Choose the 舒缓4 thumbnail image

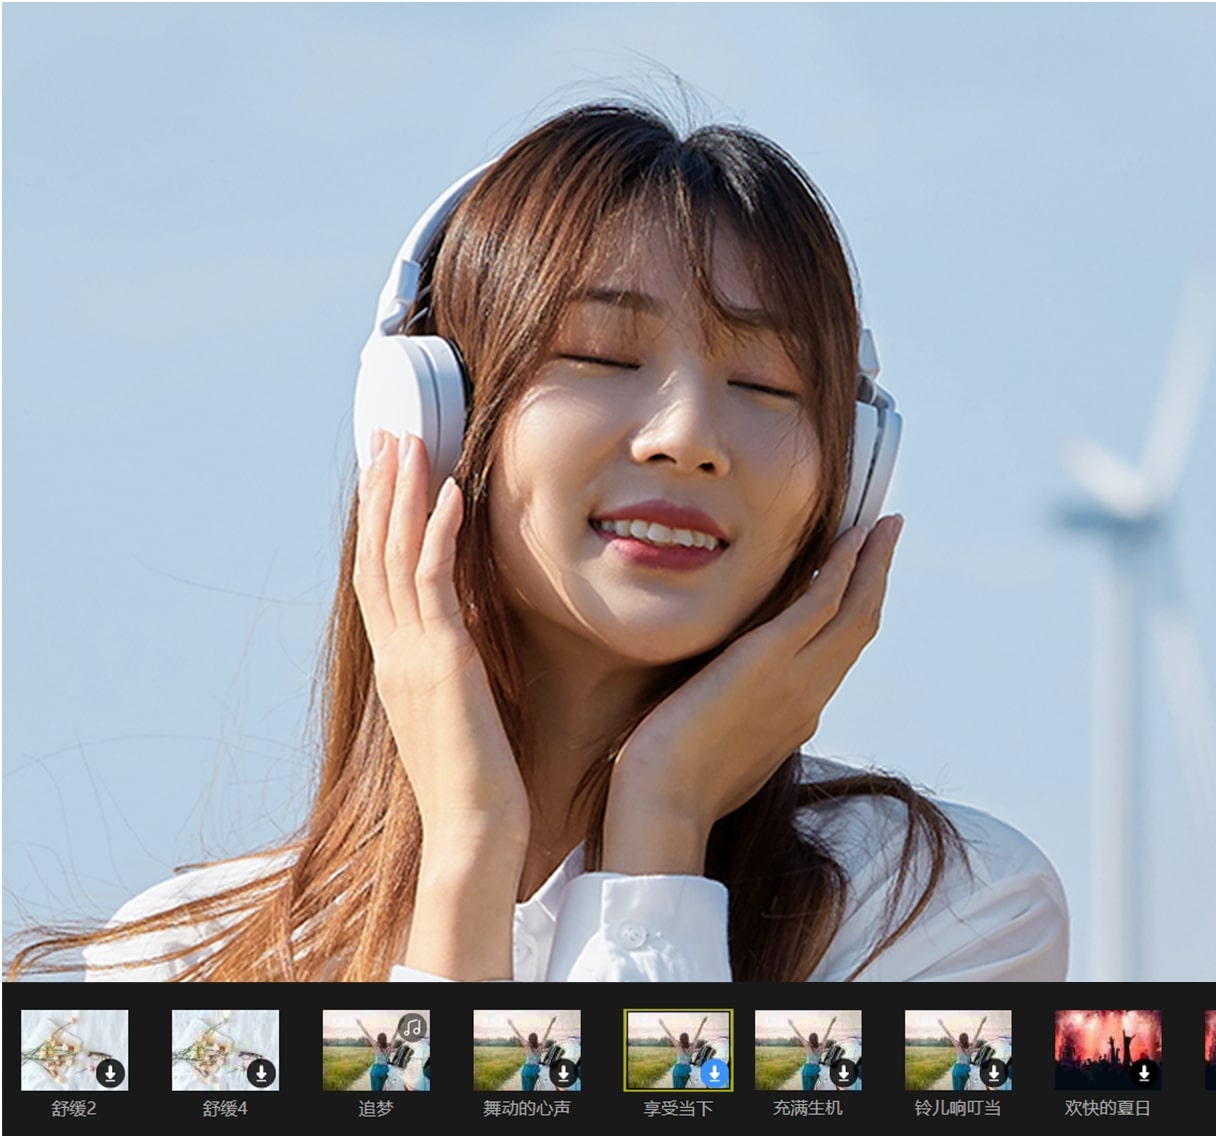tap(217, 1046)
